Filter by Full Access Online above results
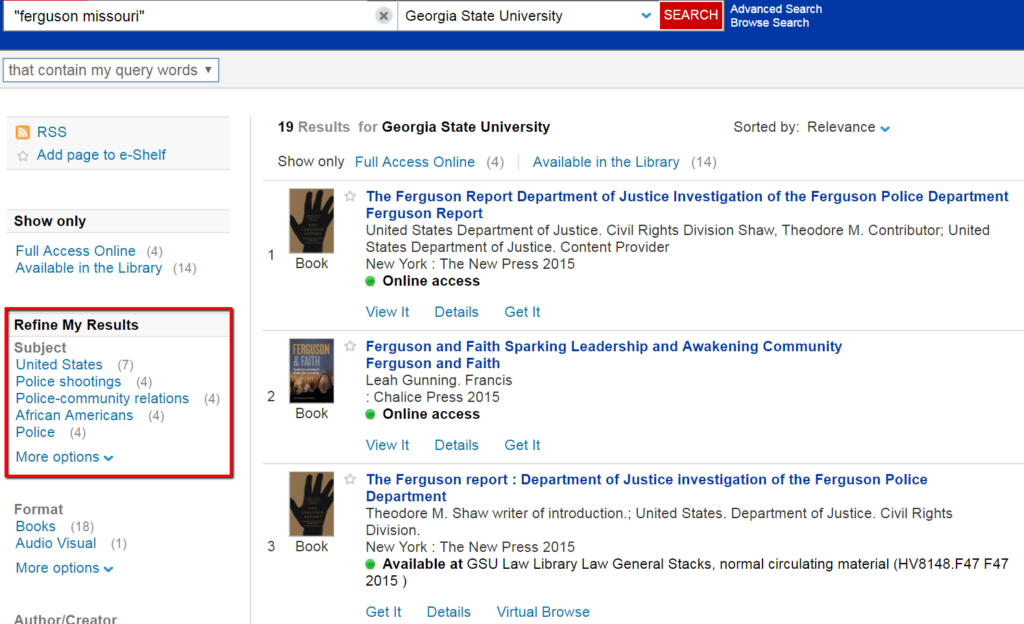 click(x=415, y=162)
